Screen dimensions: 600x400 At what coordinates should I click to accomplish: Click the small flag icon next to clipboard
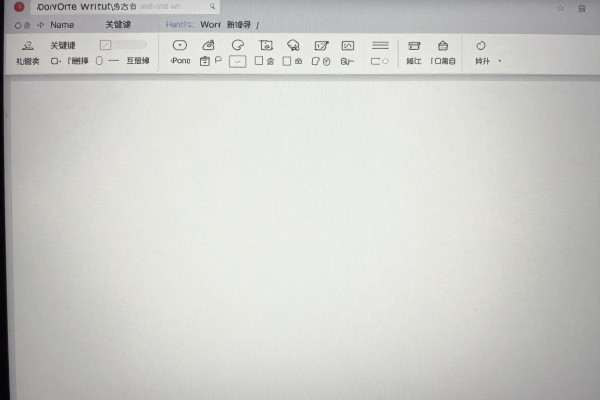(x=218, y=60)
